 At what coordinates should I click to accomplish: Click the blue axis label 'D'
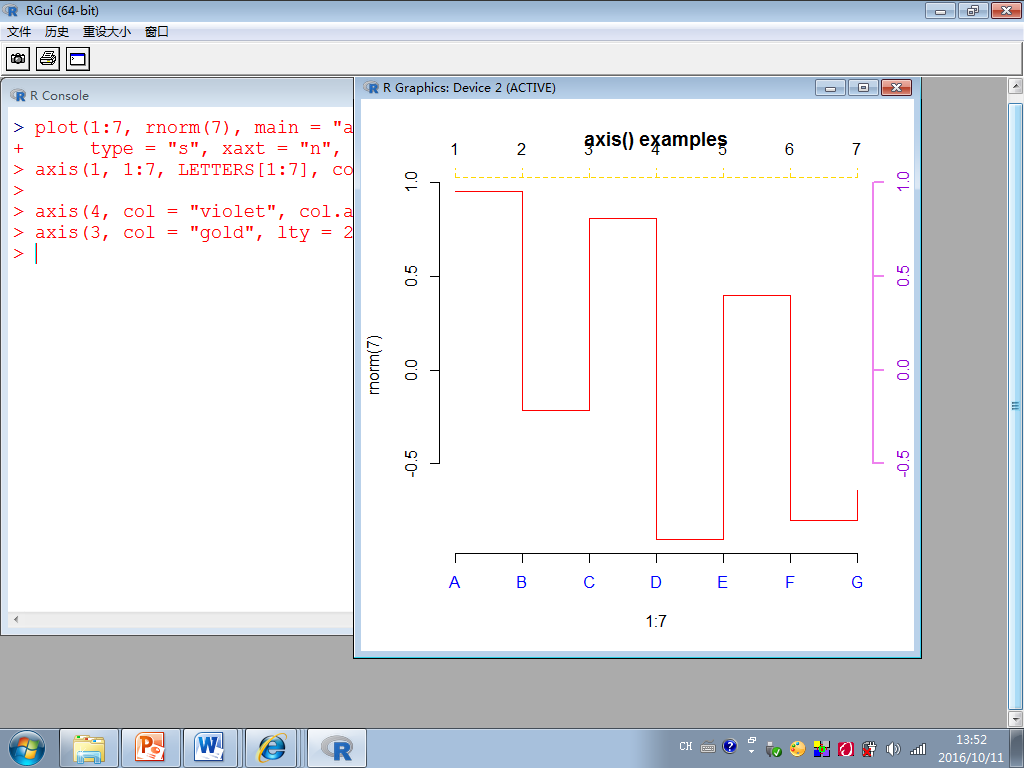click(x=656, y=582)
